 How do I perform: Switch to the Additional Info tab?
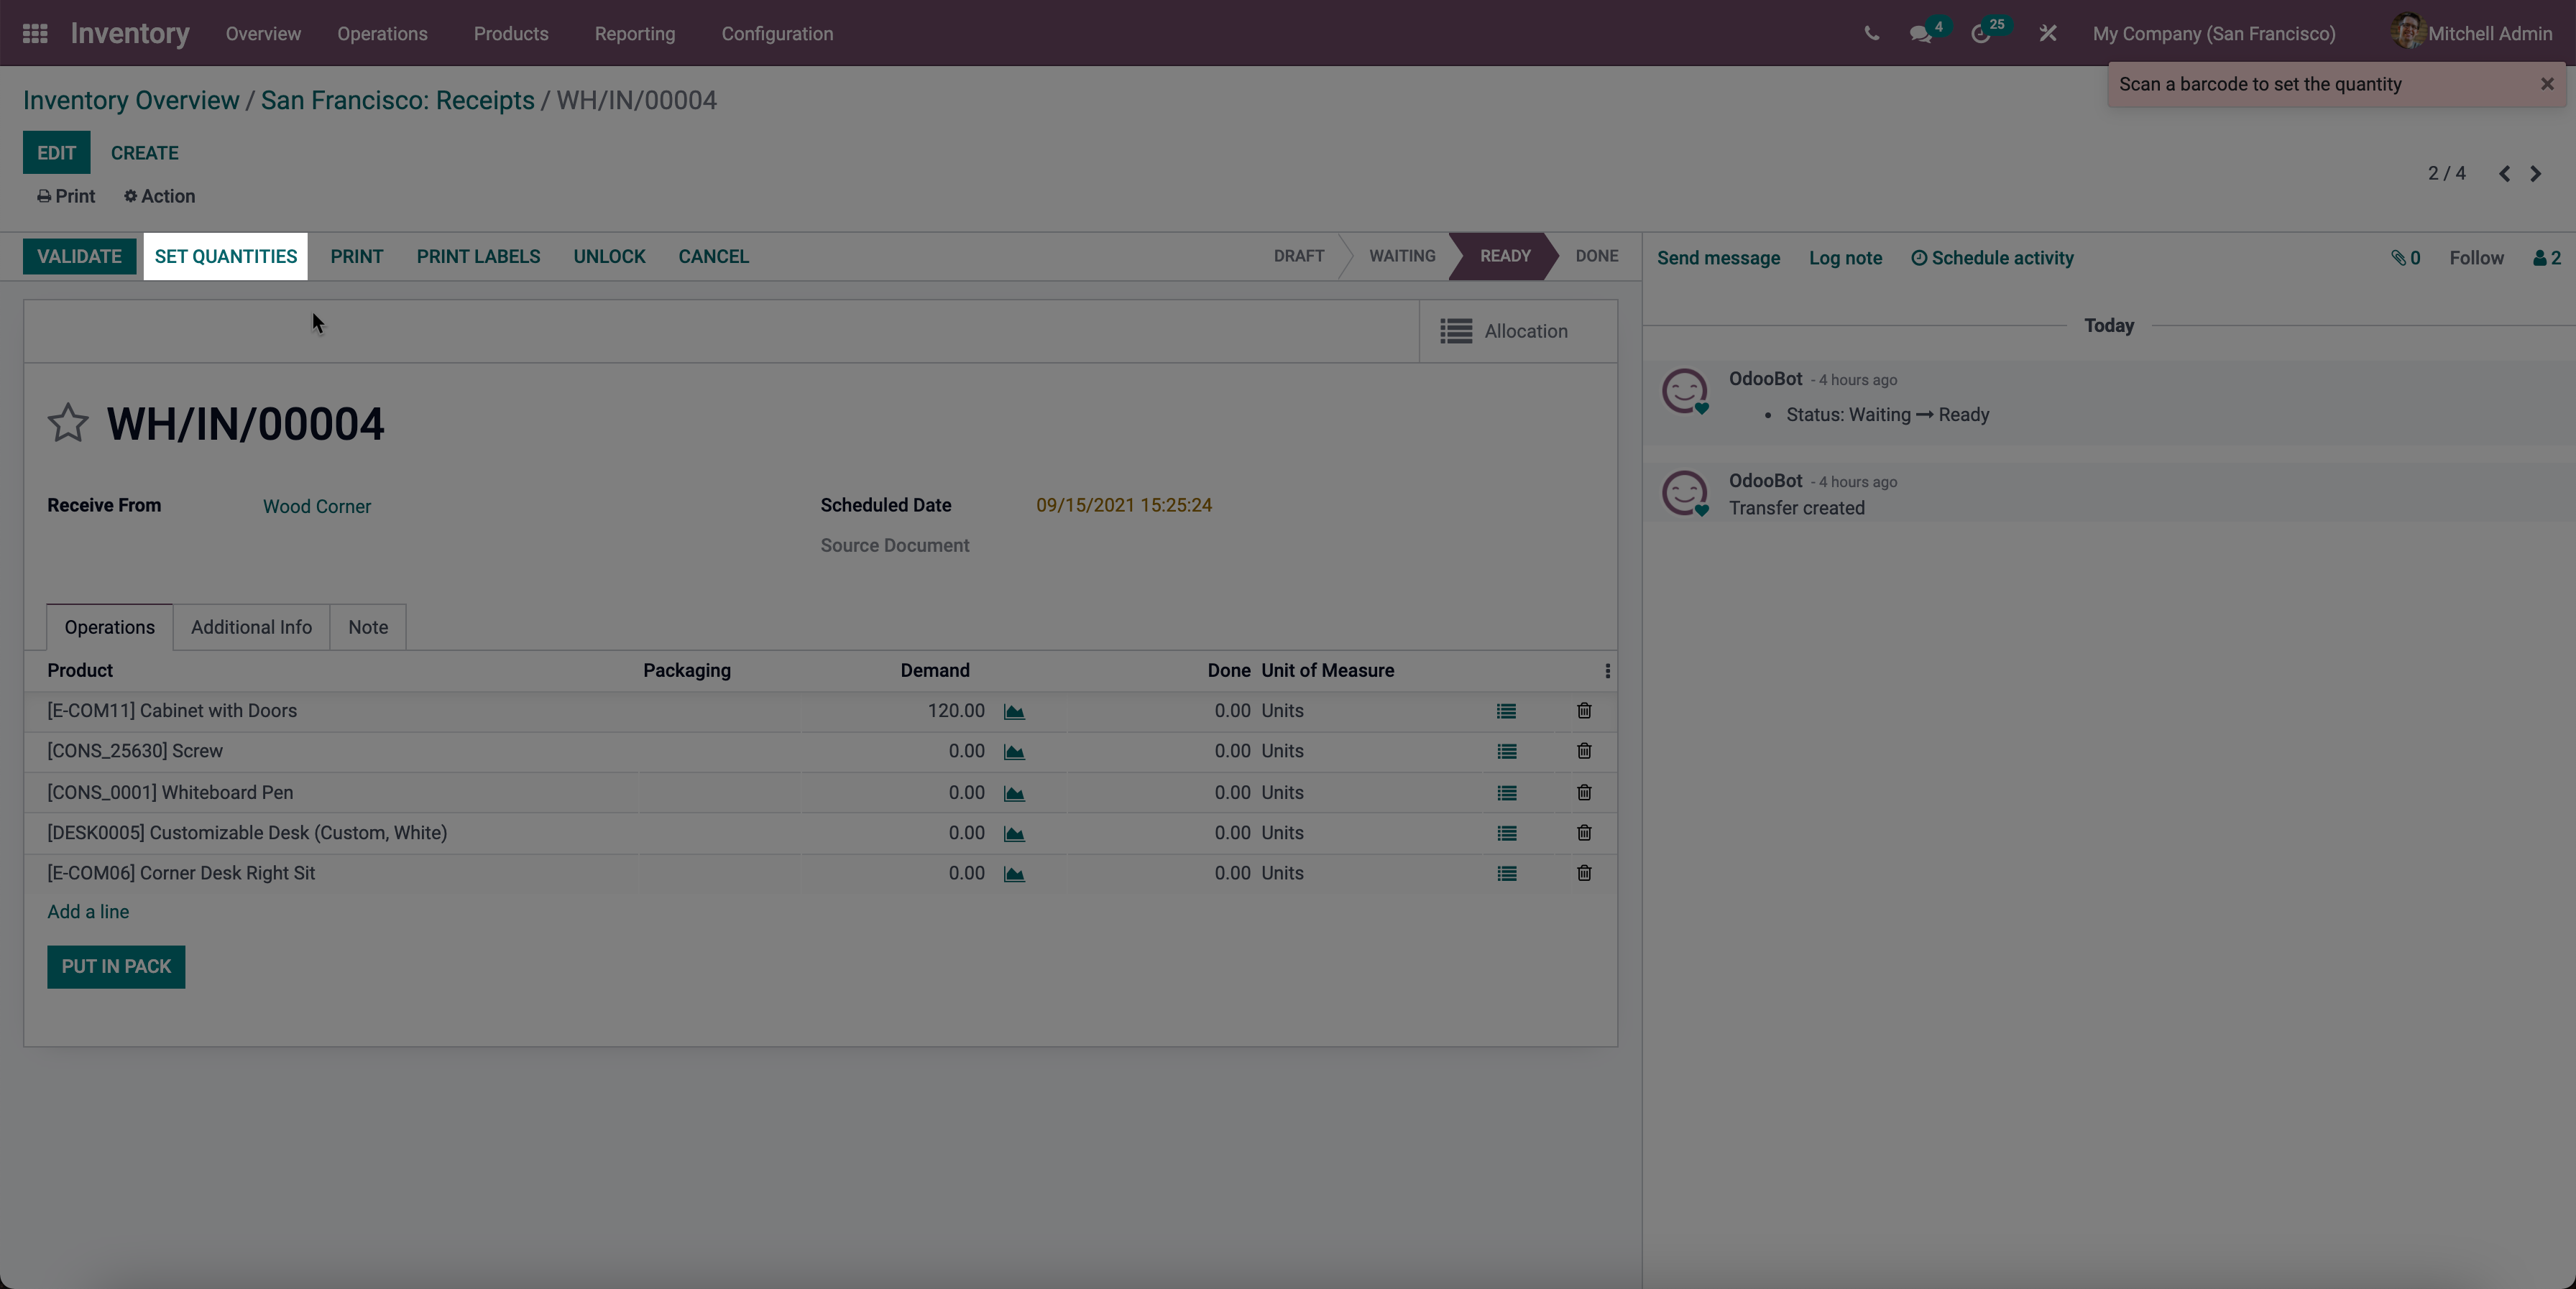click(250, 627)
